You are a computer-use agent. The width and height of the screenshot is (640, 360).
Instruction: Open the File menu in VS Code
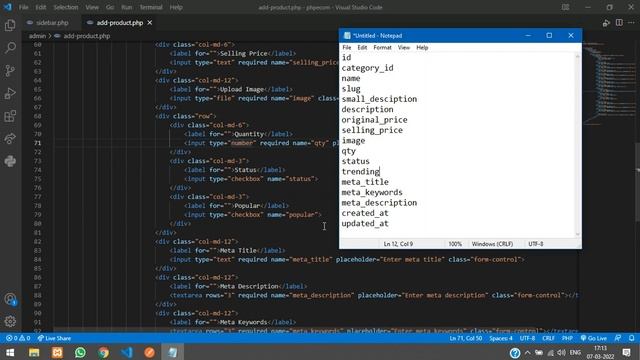[x=24, y=7]
